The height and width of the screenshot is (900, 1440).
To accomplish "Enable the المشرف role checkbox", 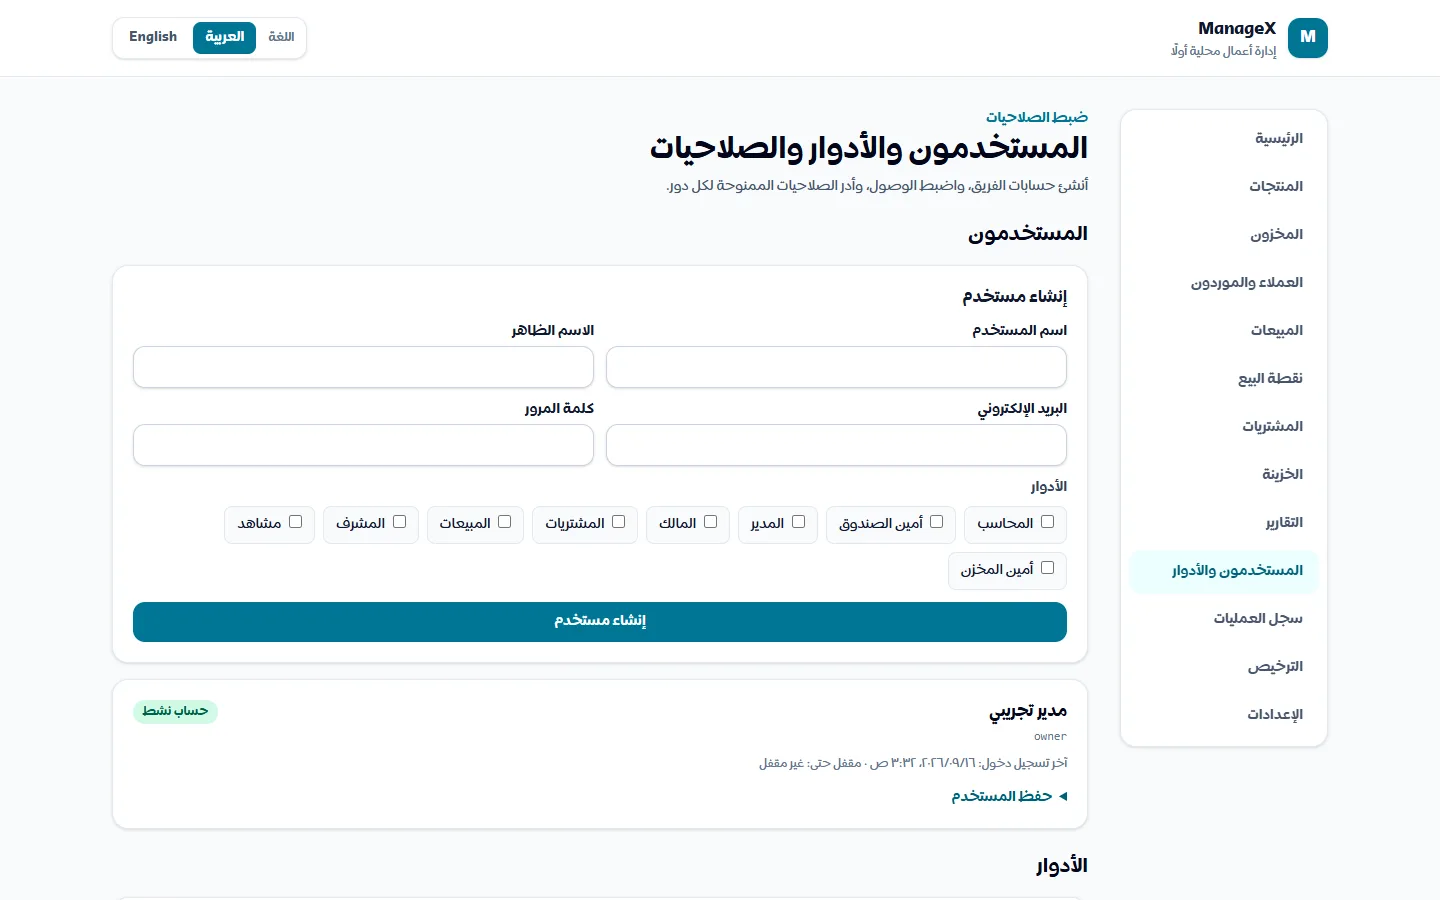I will pyautogui.click(x=399, y=522).
